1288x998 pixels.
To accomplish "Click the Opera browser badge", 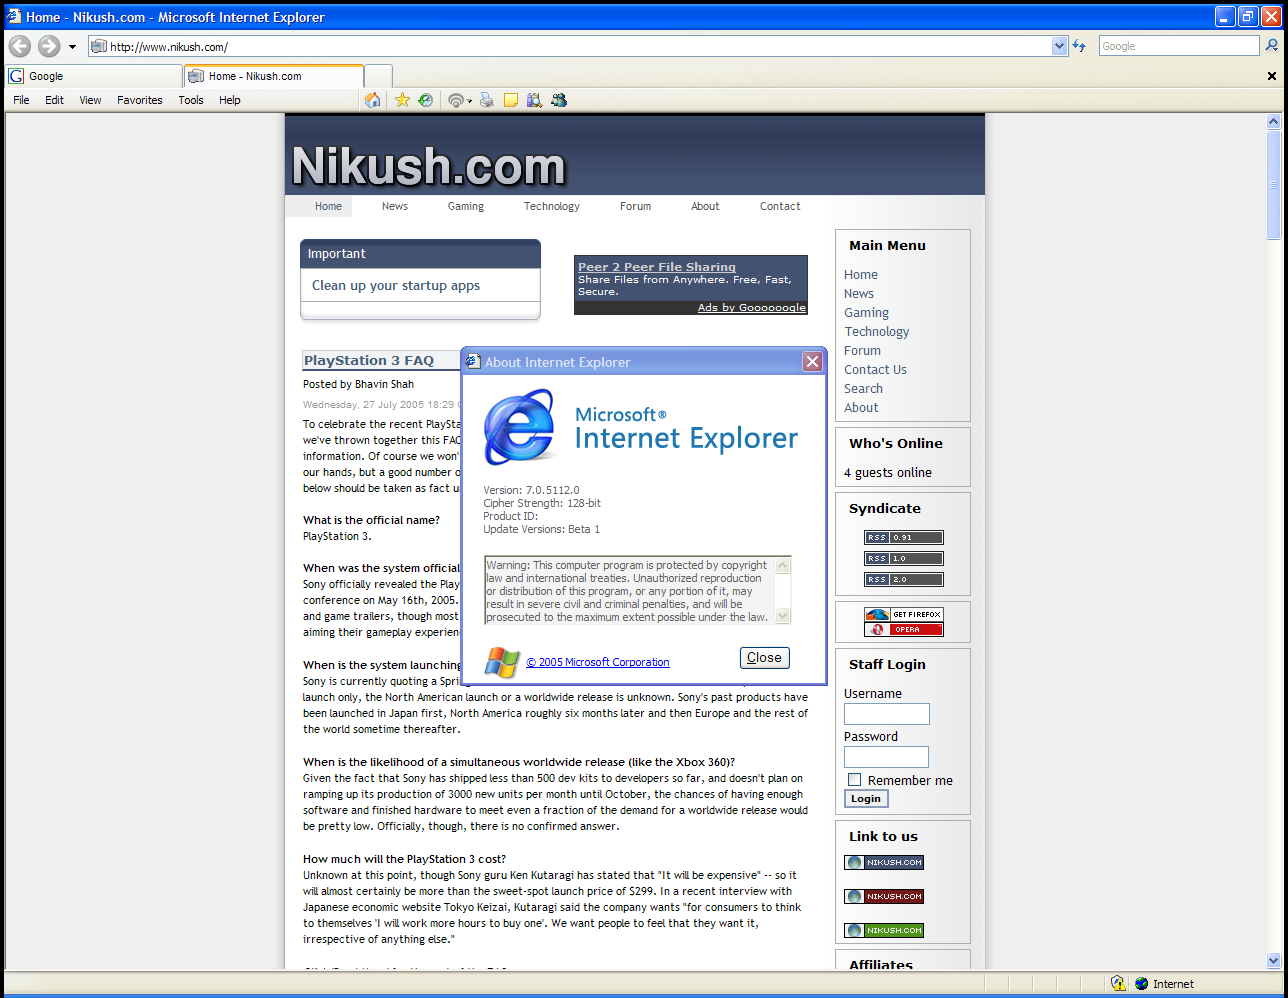I will click(904, 629).
